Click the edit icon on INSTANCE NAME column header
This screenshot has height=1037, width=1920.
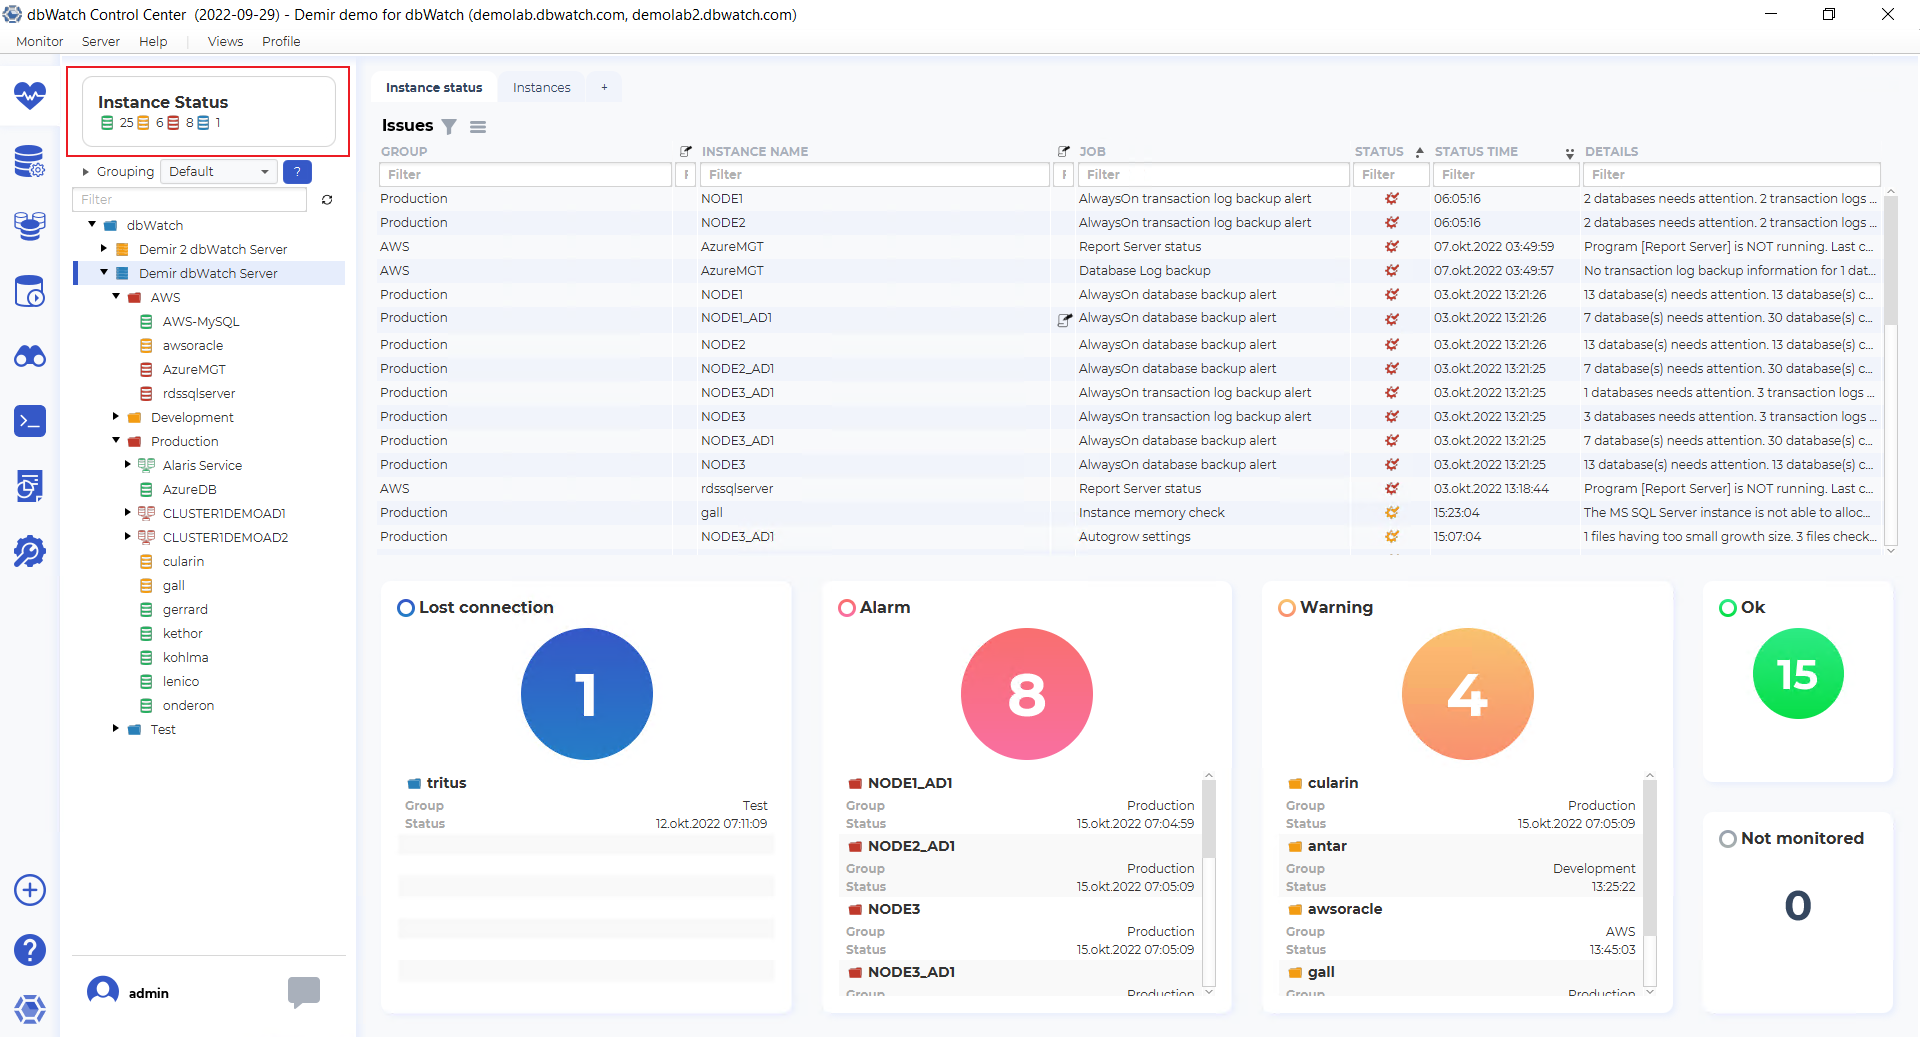coord(1064,151)
